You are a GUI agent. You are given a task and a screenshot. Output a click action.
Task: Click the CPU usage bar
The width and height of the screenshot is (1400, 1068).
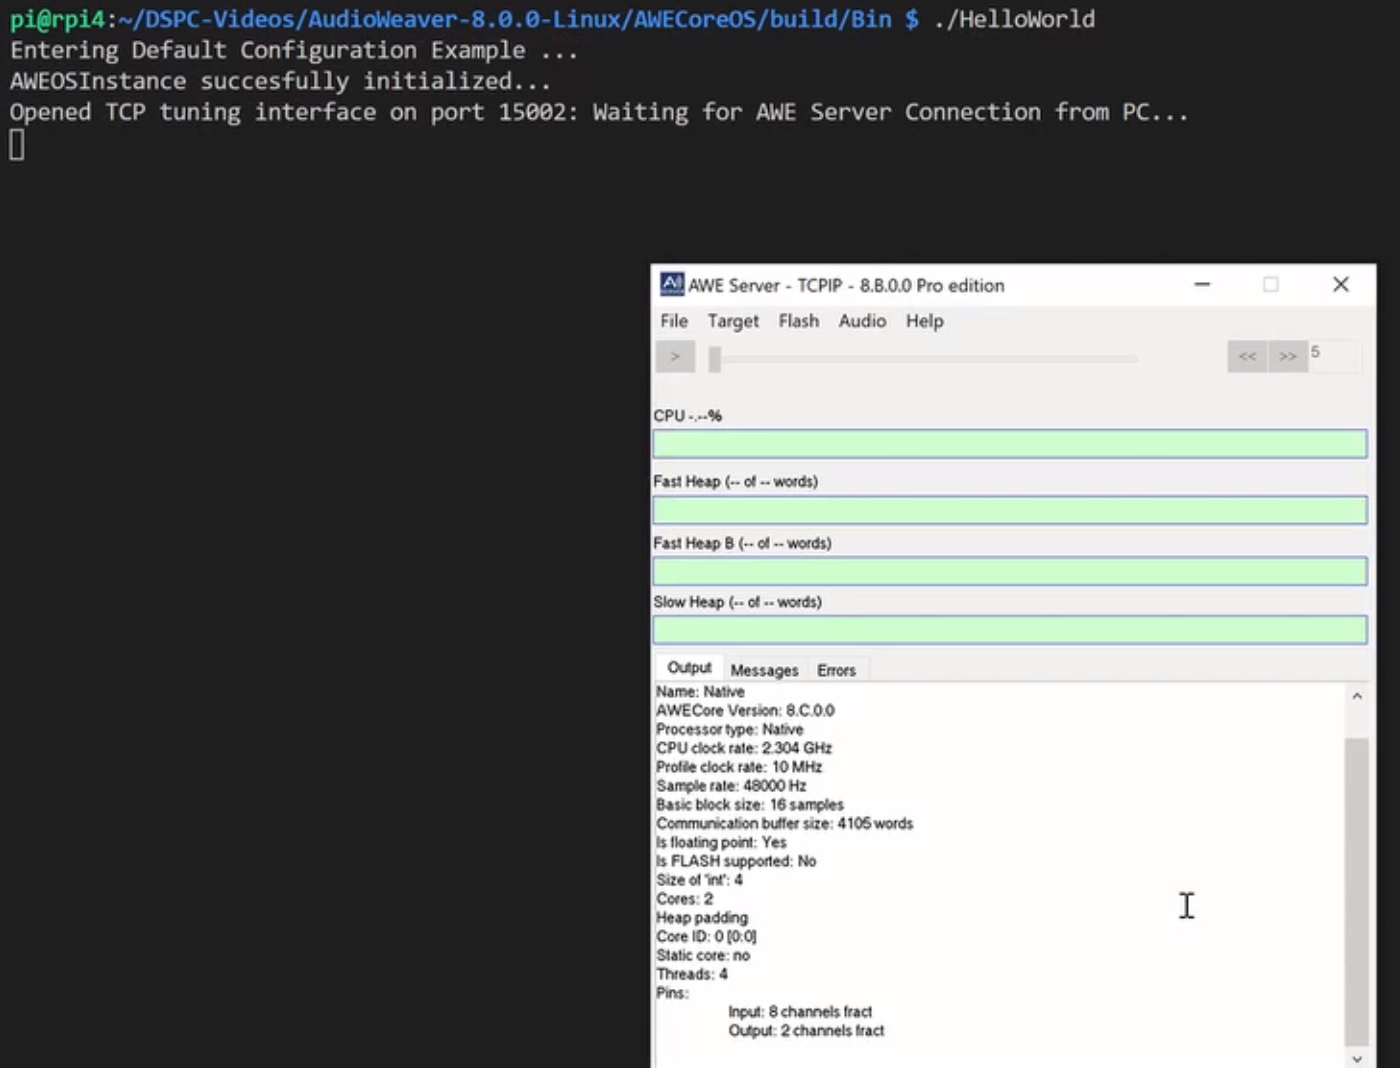pos(1009,444)
